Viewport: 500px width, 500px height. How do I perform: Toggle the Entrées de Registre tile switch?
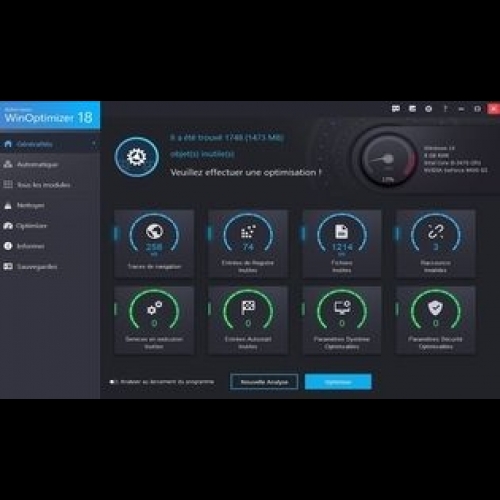[x=210, y=233]
